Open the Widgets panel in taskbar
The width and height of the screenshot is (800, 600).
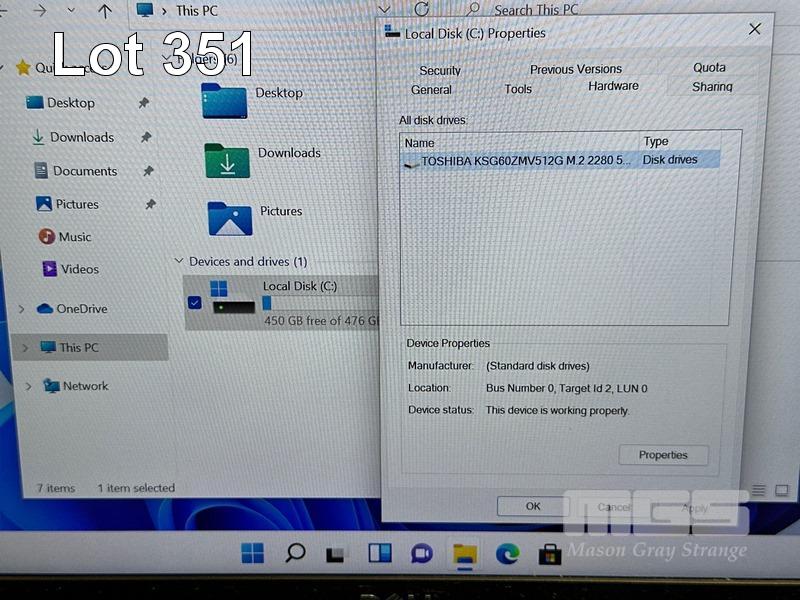[x=379, y=553]
